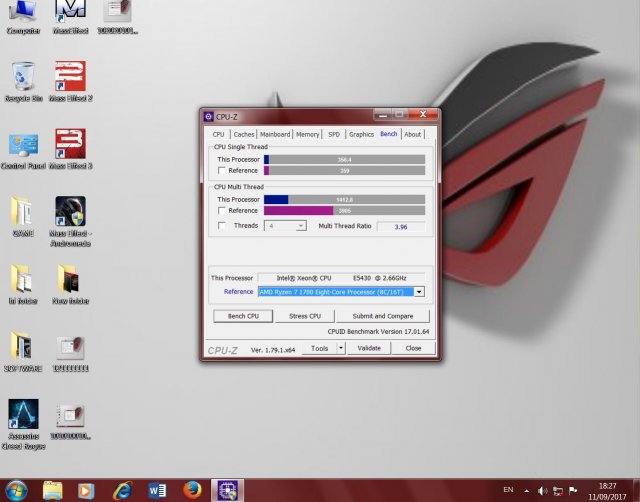Click the taskbar clock and date
This screenshot has width=640, height=502.
pyautogui.click(x=606, y=490)
